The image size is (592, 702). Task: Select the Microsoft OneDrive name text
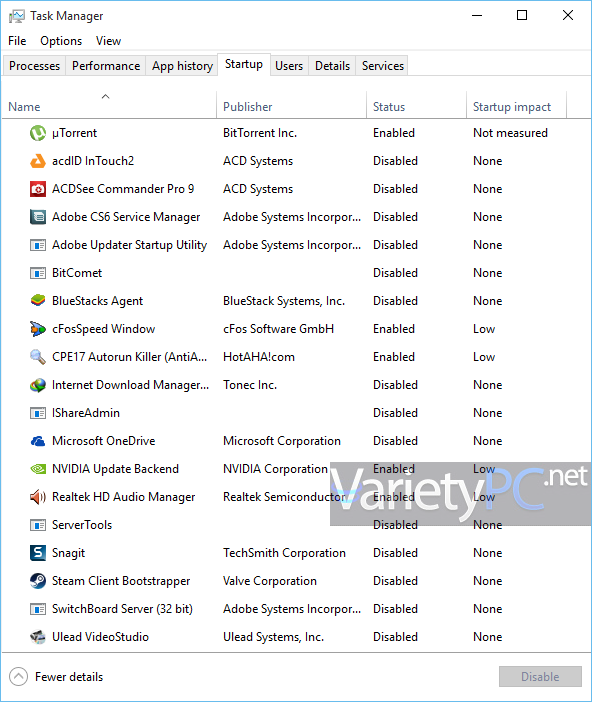(x=103, y=441)
